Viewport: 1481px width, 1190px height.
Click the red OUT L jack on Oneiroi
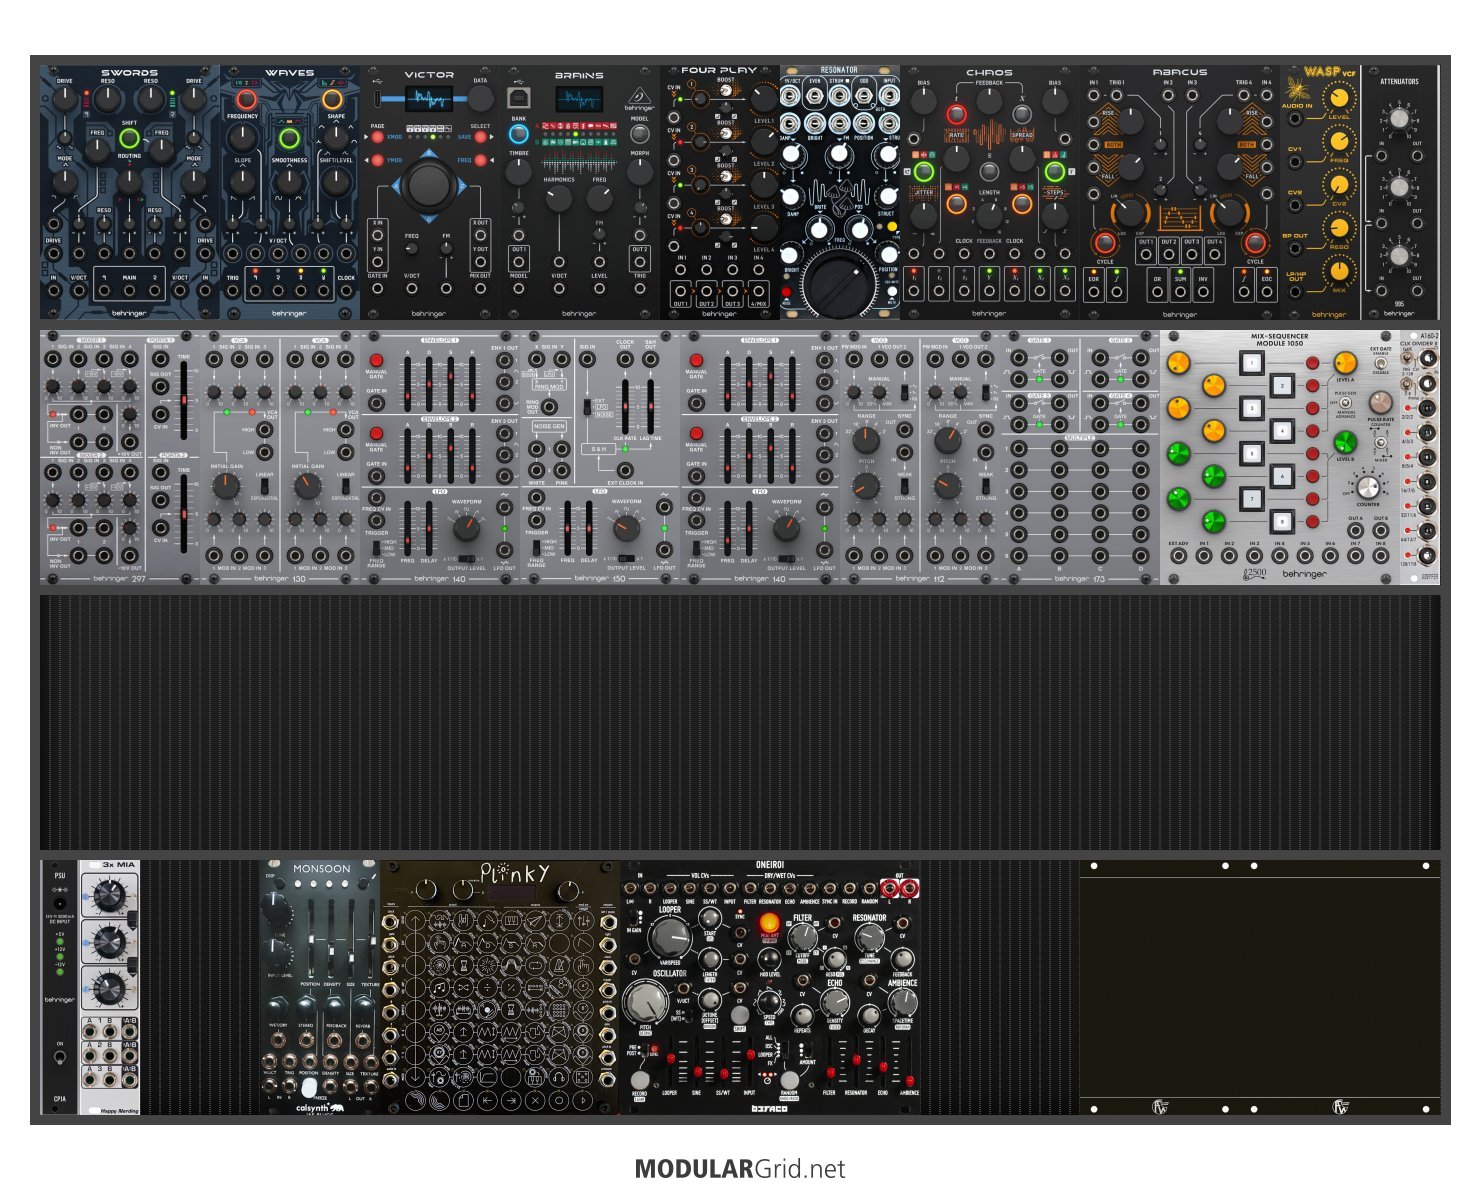point(889,888)
